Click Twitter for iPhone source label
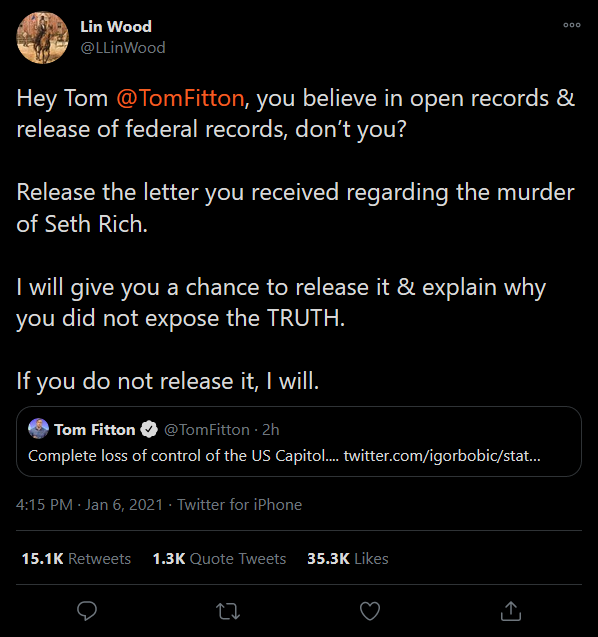Viewport: 598px width, 637px height. click(x=240, y=505)
